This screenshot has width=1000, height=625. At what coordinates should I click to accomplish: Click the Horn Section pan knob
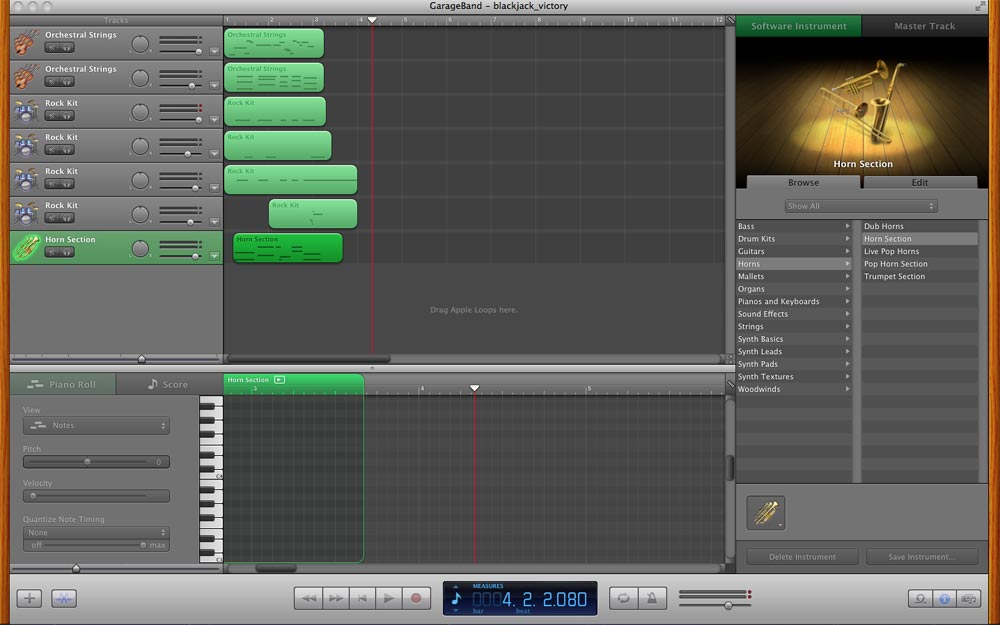click(140, 248)
